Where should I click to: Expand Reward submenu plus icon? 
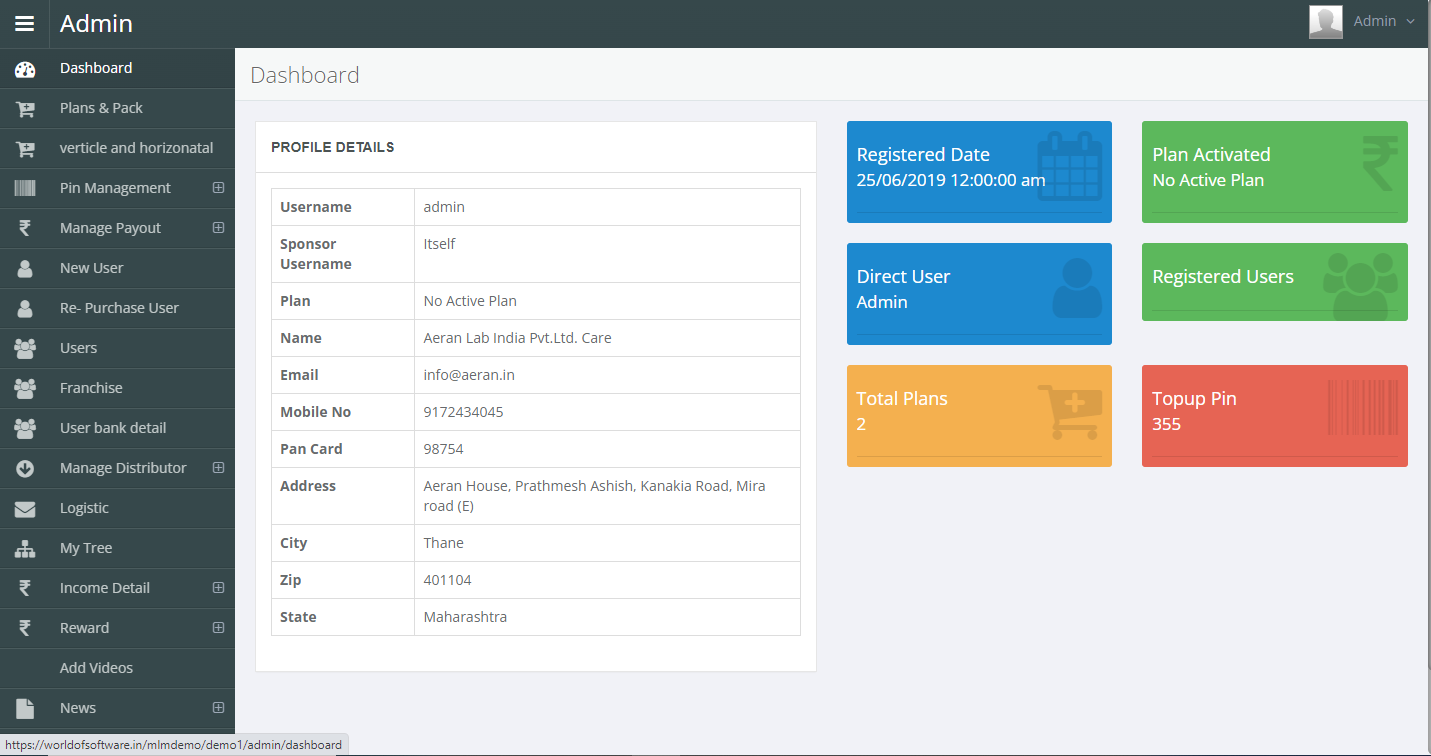[x=218, y=628]
